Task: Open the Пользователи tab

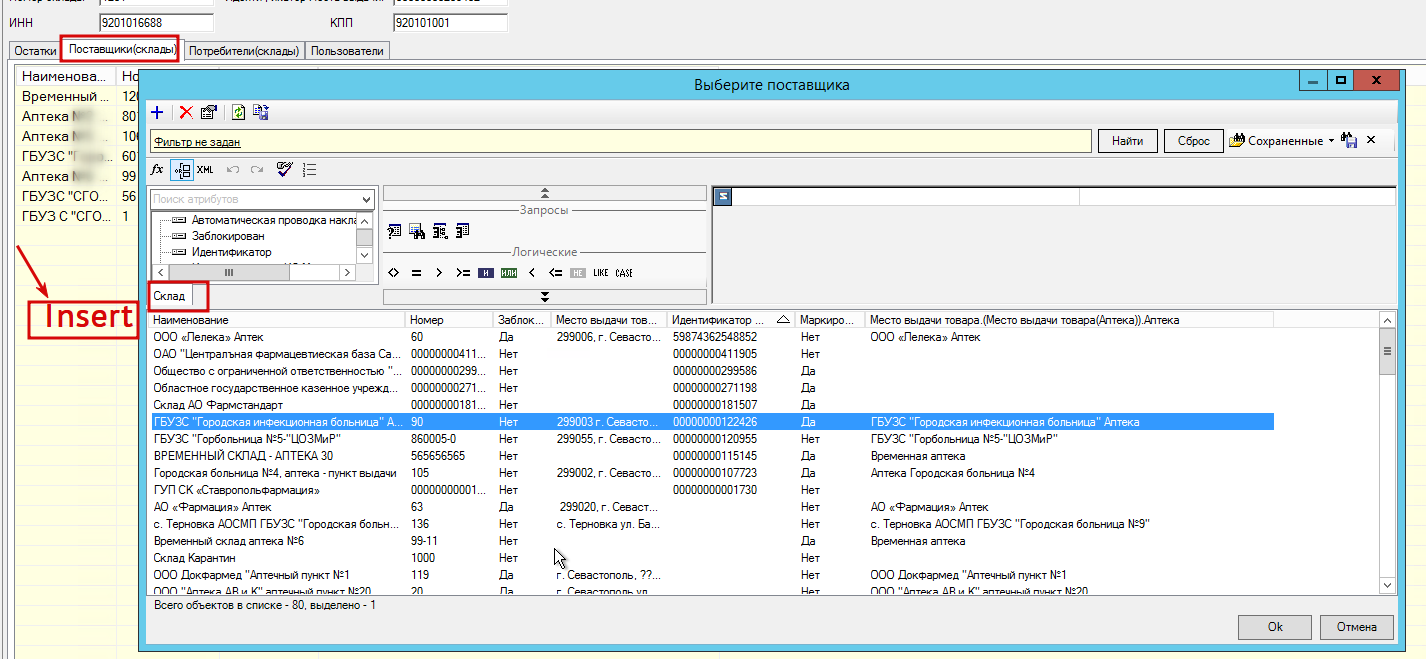Action: coord(347,50)
